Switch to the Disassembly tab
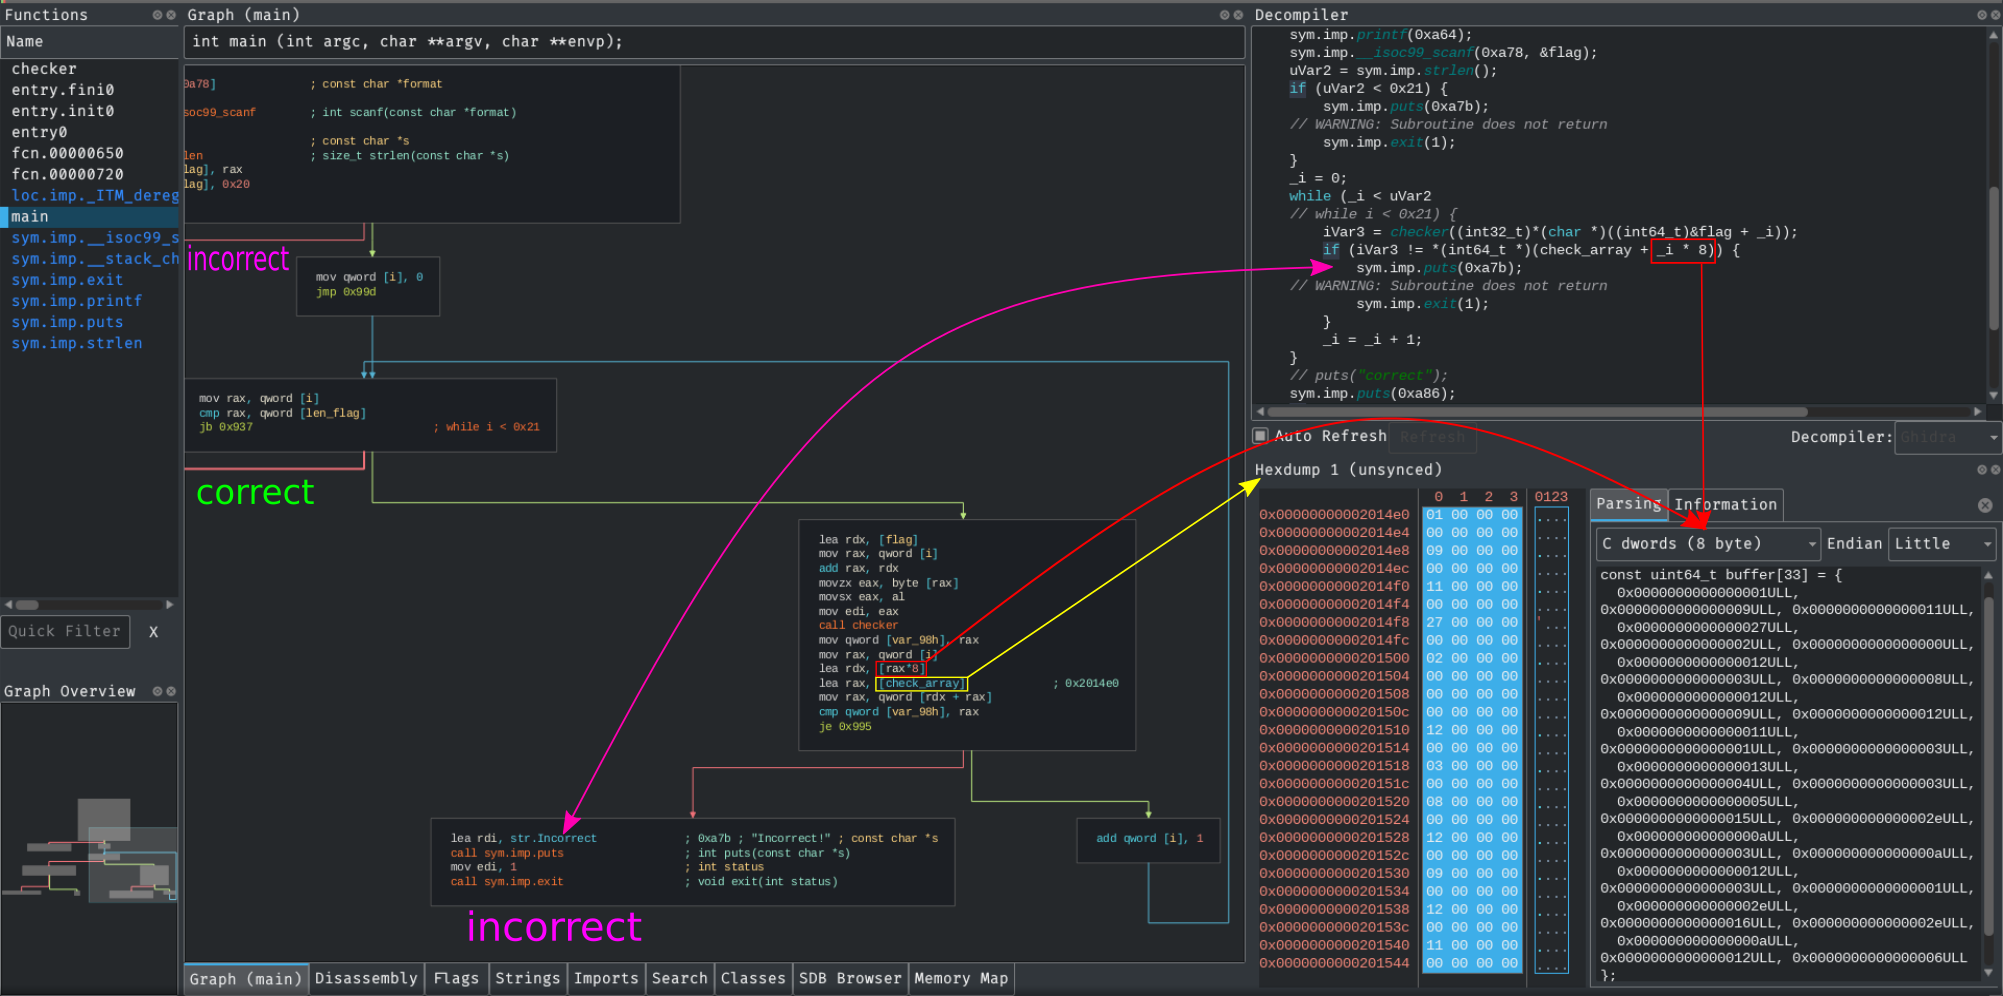Screen dimensions: 2003x996 [x=366, y=978]
